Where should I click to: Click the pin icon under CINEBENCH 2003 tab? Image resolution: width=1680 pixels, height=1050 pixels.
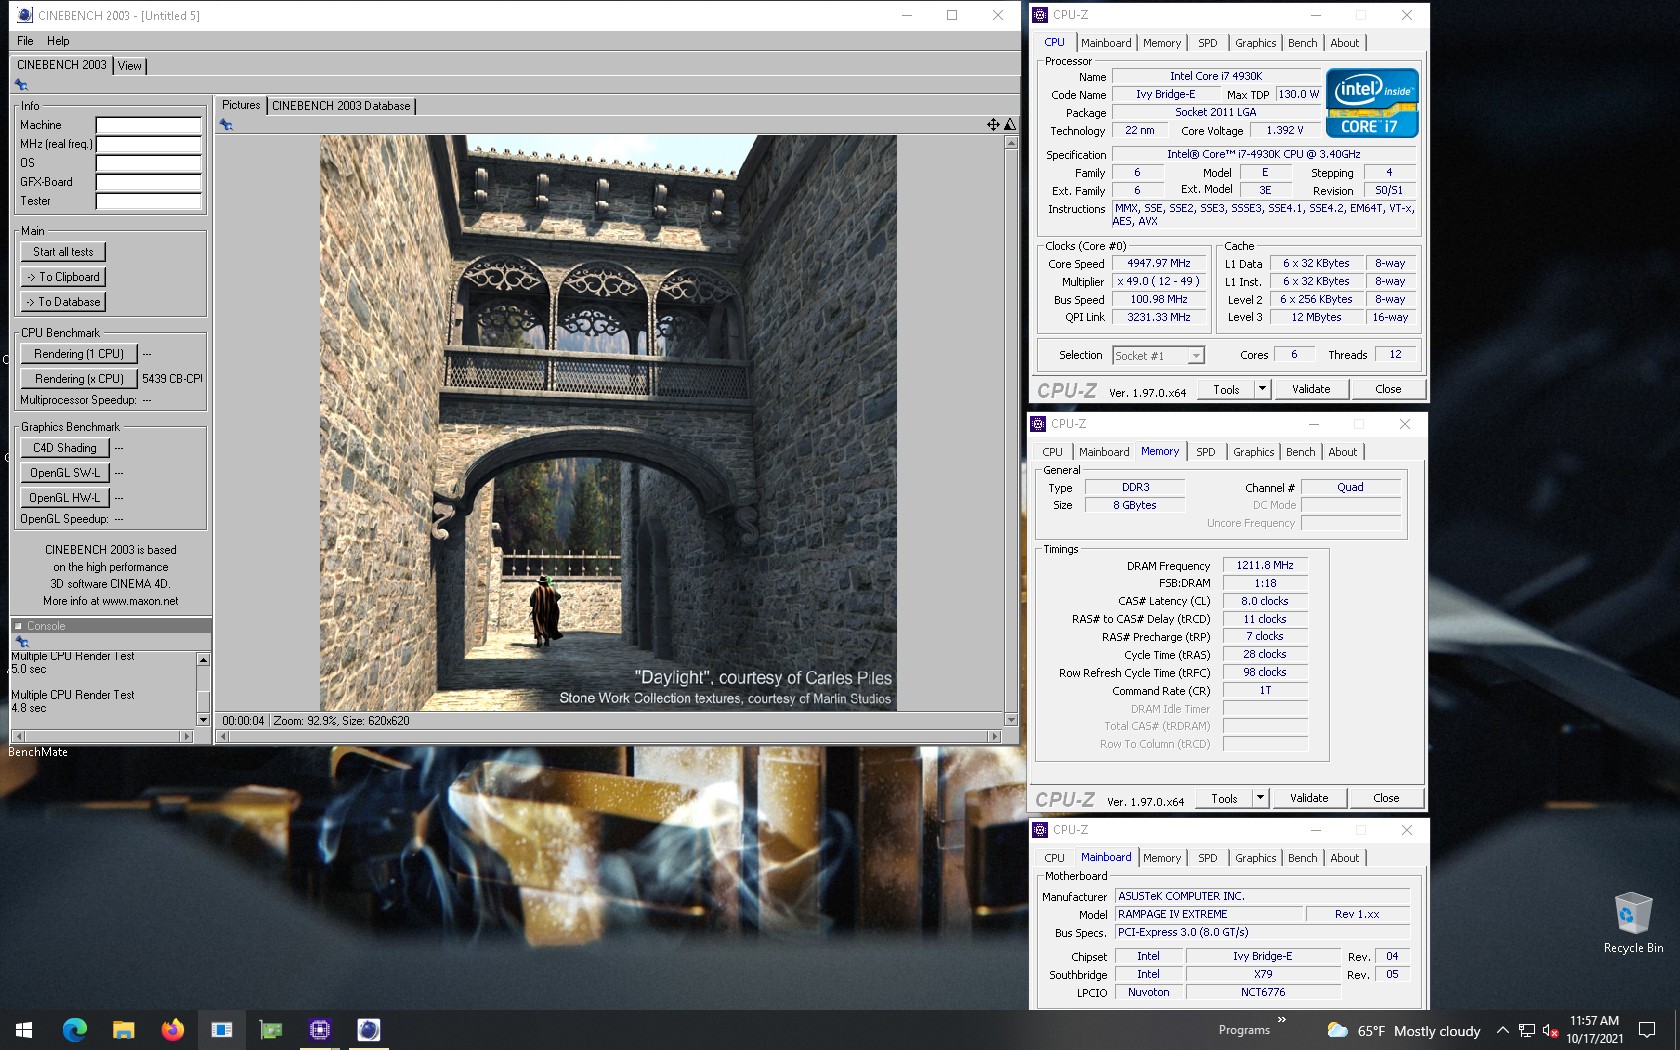(21, 85)
